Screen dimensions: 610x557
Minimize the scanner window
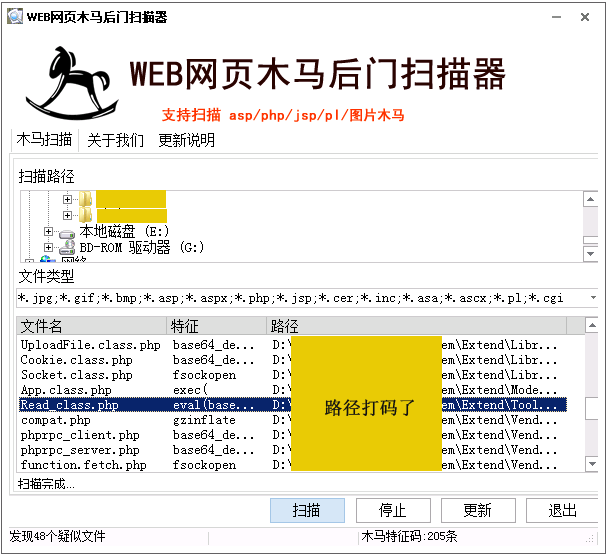pos(556,17)
